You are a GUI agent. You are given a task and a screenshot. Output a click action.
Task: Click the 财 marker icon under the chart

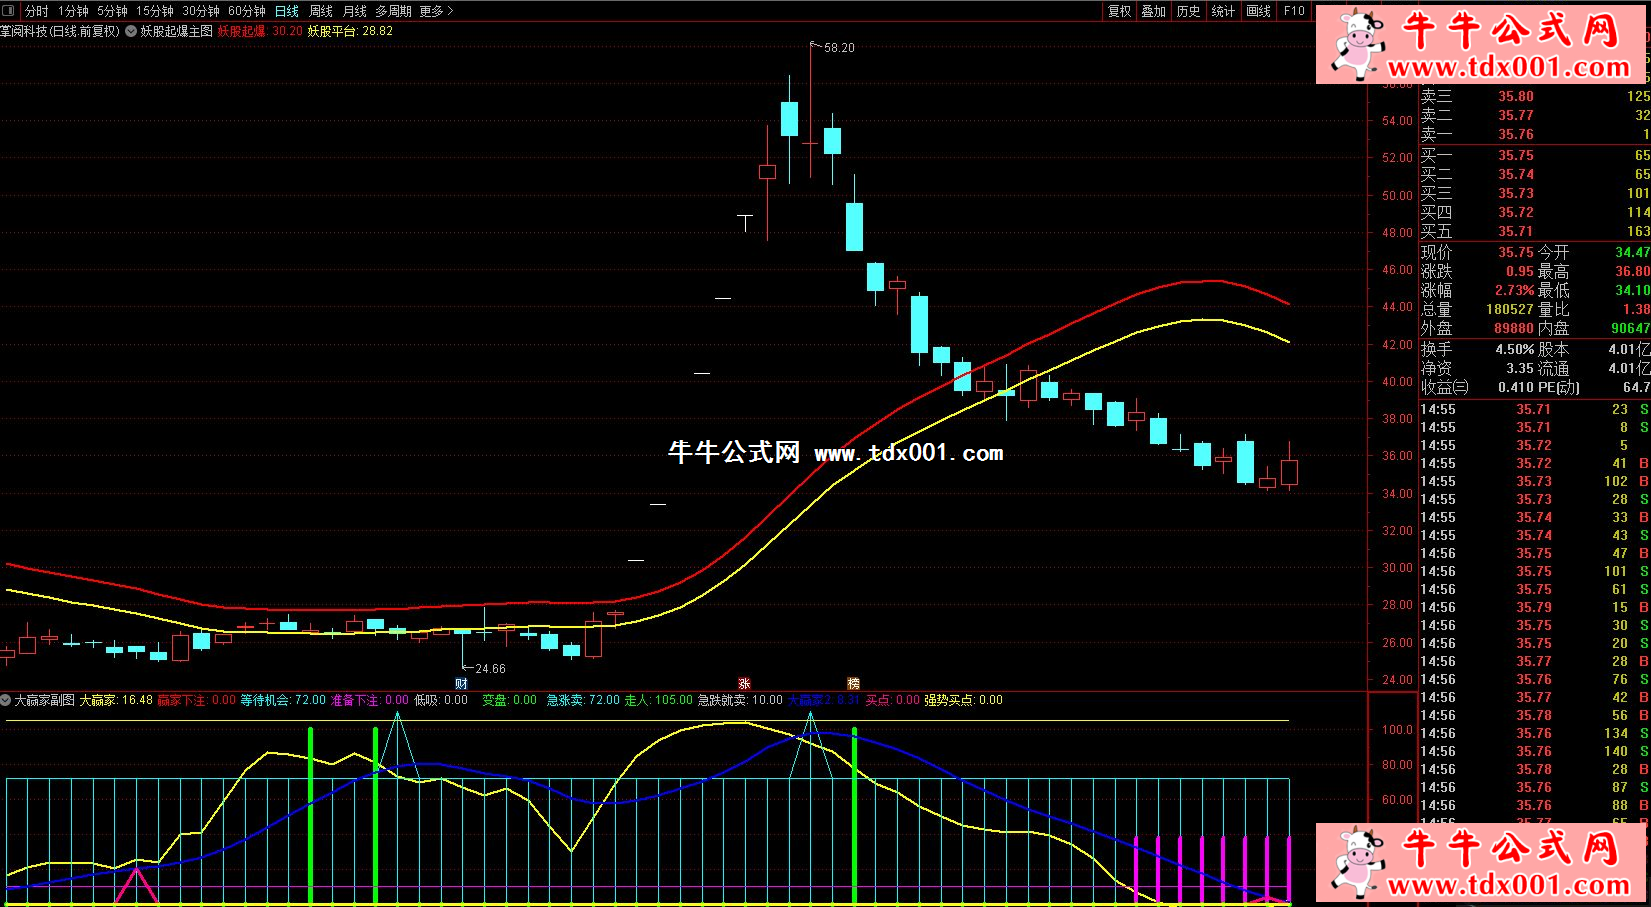461,684
